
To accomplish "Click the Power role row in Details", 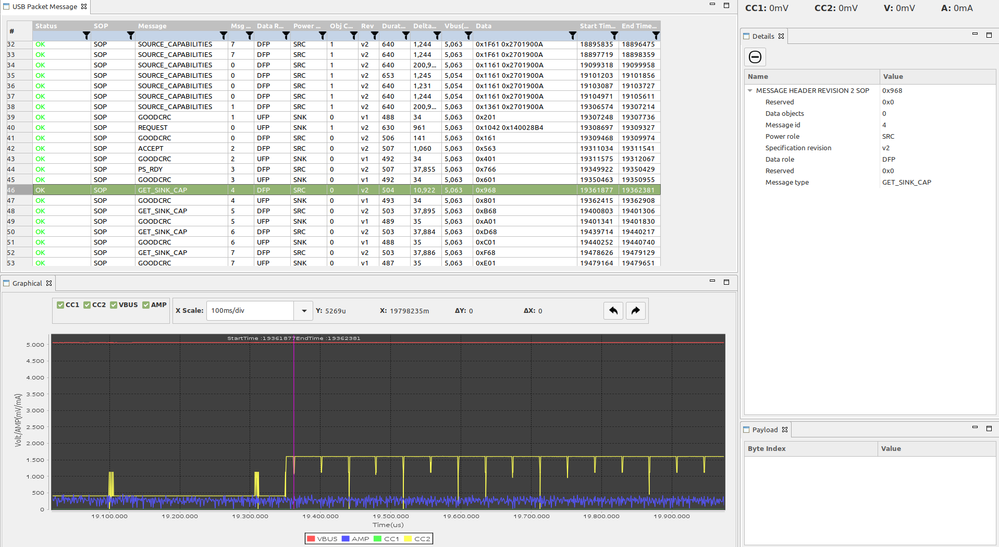I will pos(870,136).
